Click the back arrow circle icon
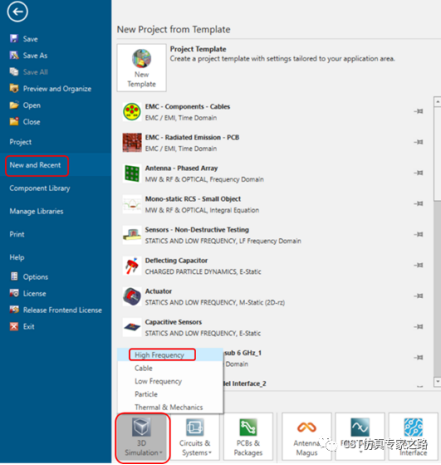The height and width of the screenshot is (465, 441). click(17, 12)
